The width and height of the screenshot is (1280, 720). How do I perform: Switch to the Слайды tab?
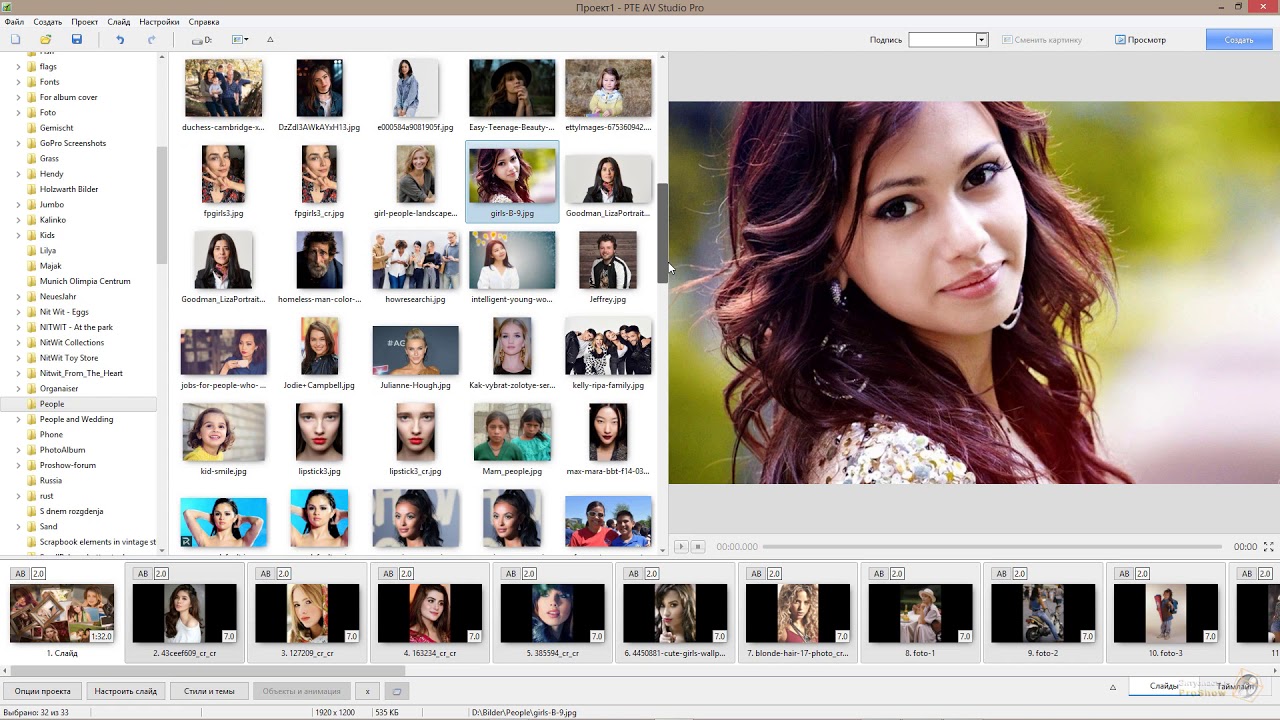point(1163,686)
